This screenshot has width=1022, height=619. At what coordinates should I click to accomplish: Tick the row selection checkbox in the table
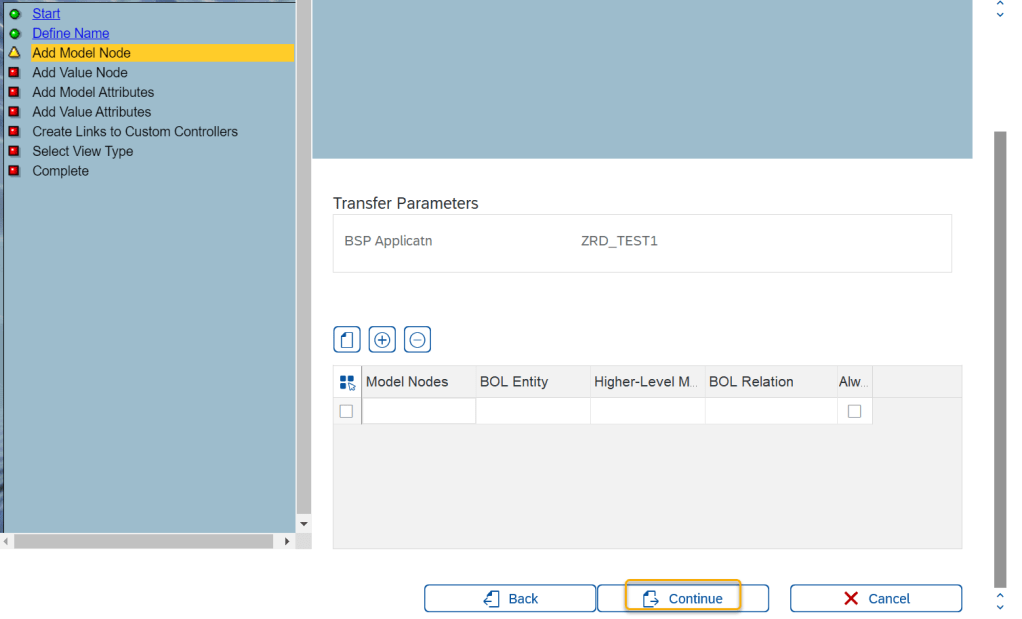pos(346,411)
